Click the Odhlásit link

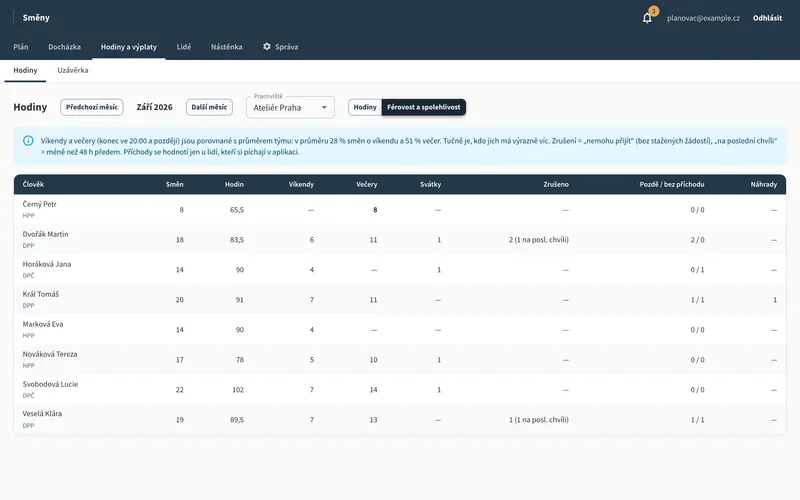click(x=767, y=18)
